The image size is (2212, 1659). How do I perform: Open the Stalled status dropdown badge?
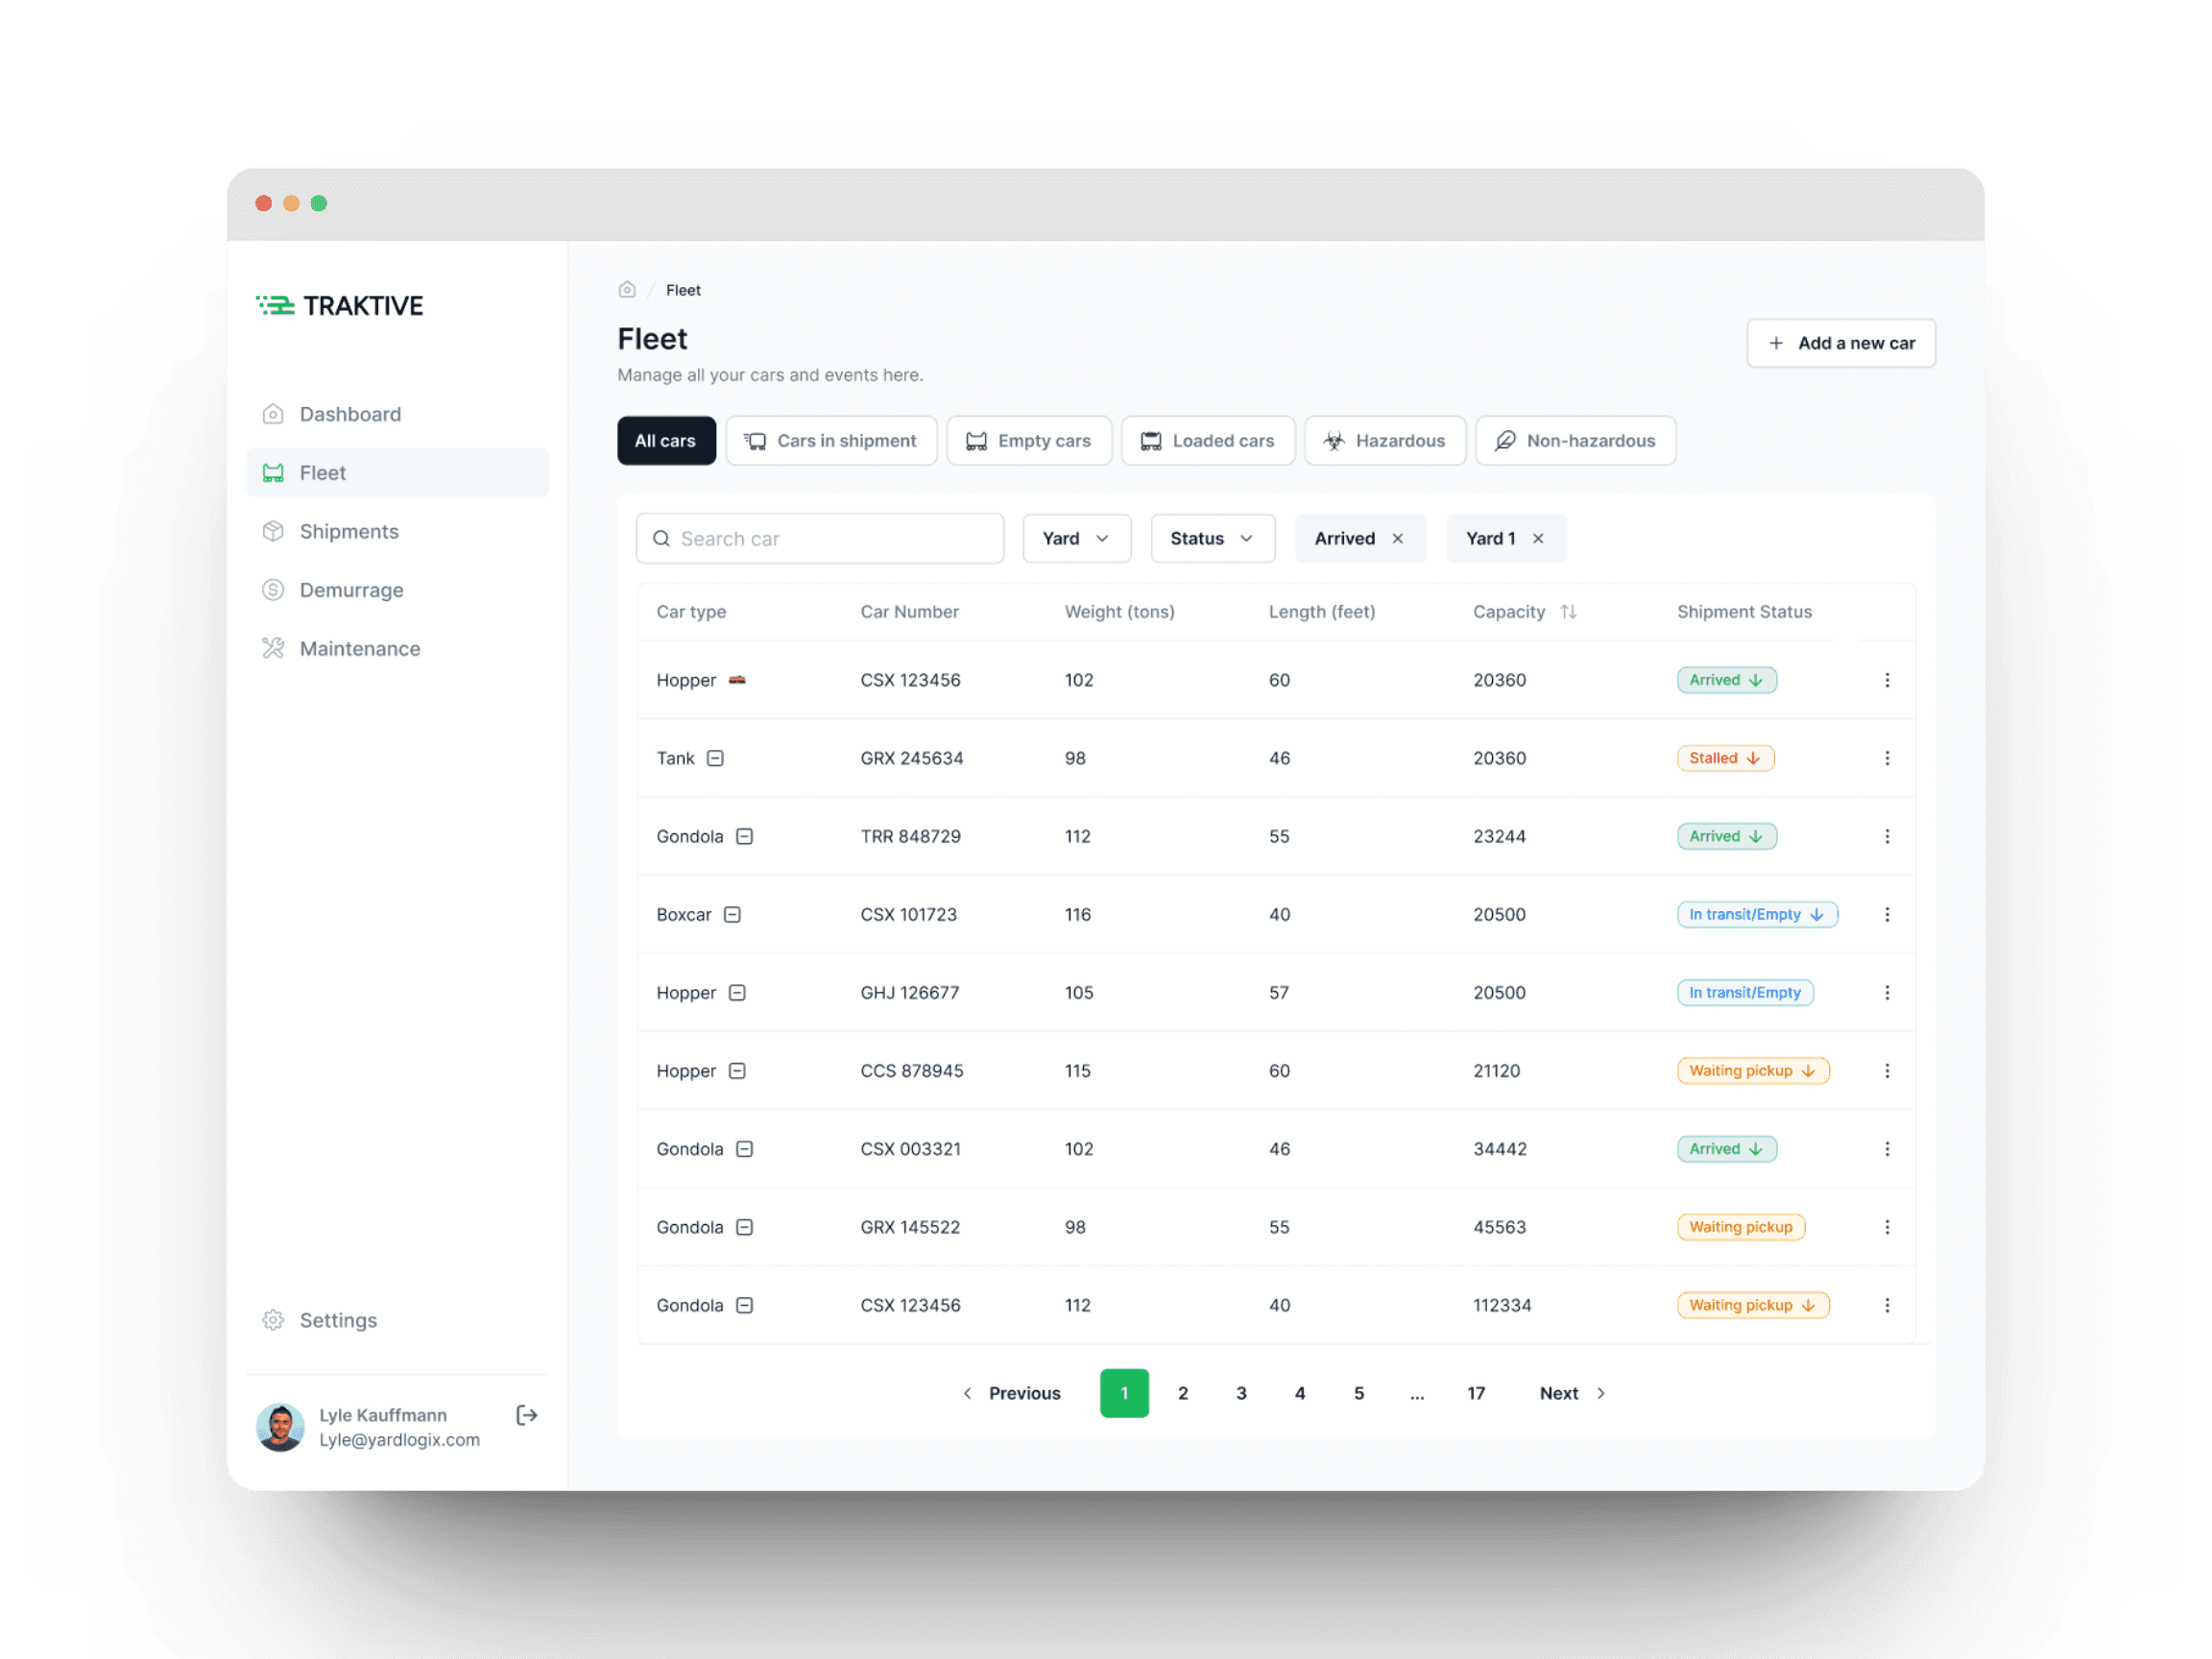pos(1725,758)
